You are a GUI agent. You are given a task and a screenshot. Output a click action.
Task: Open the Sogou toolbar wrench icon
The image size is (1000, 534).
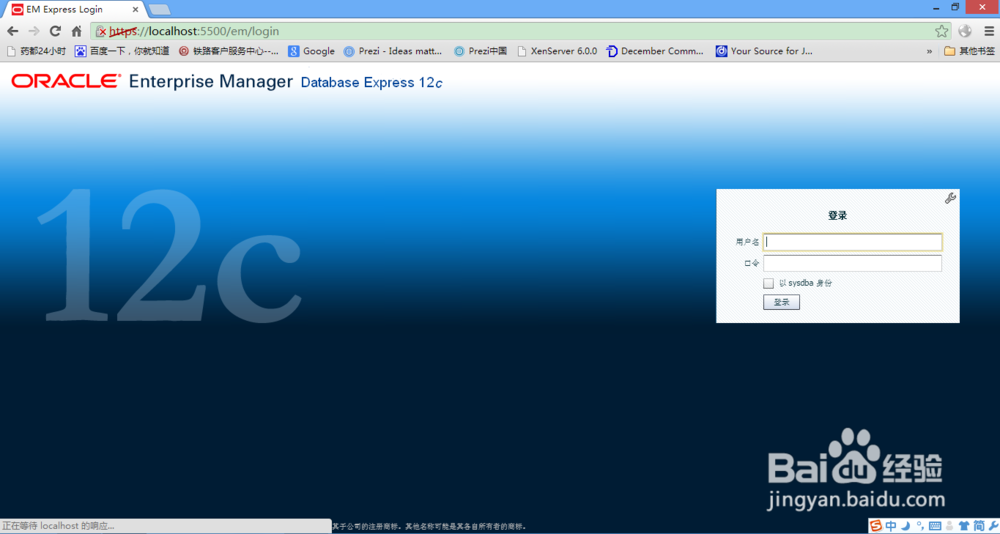(992, 526)
